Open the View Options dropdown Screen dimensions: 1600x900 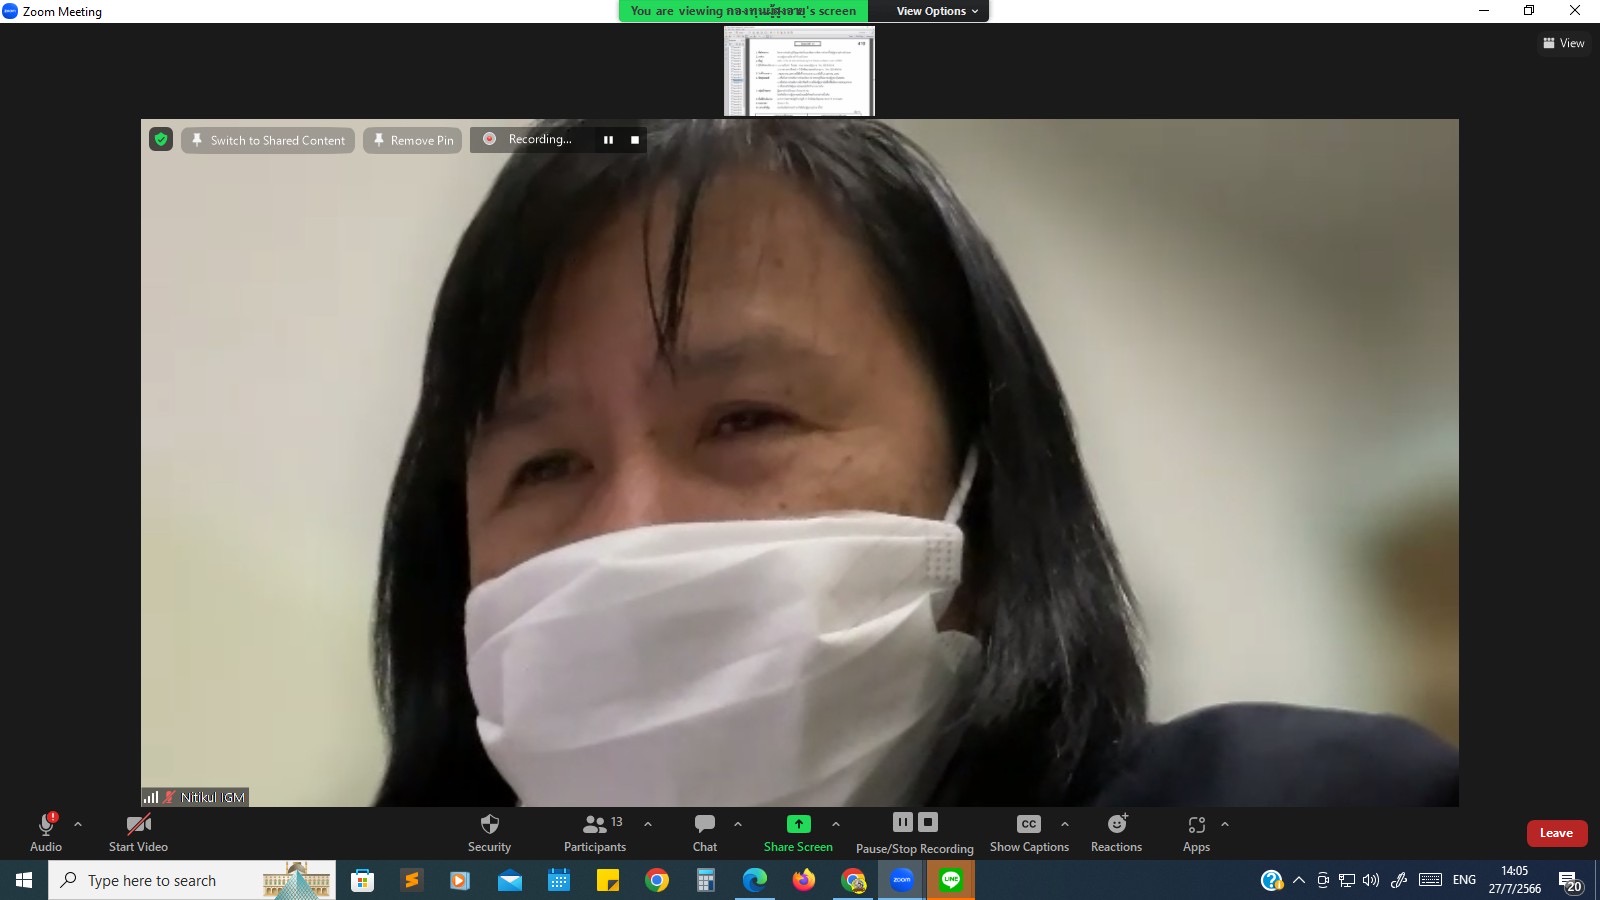click(x=937, y=11)
